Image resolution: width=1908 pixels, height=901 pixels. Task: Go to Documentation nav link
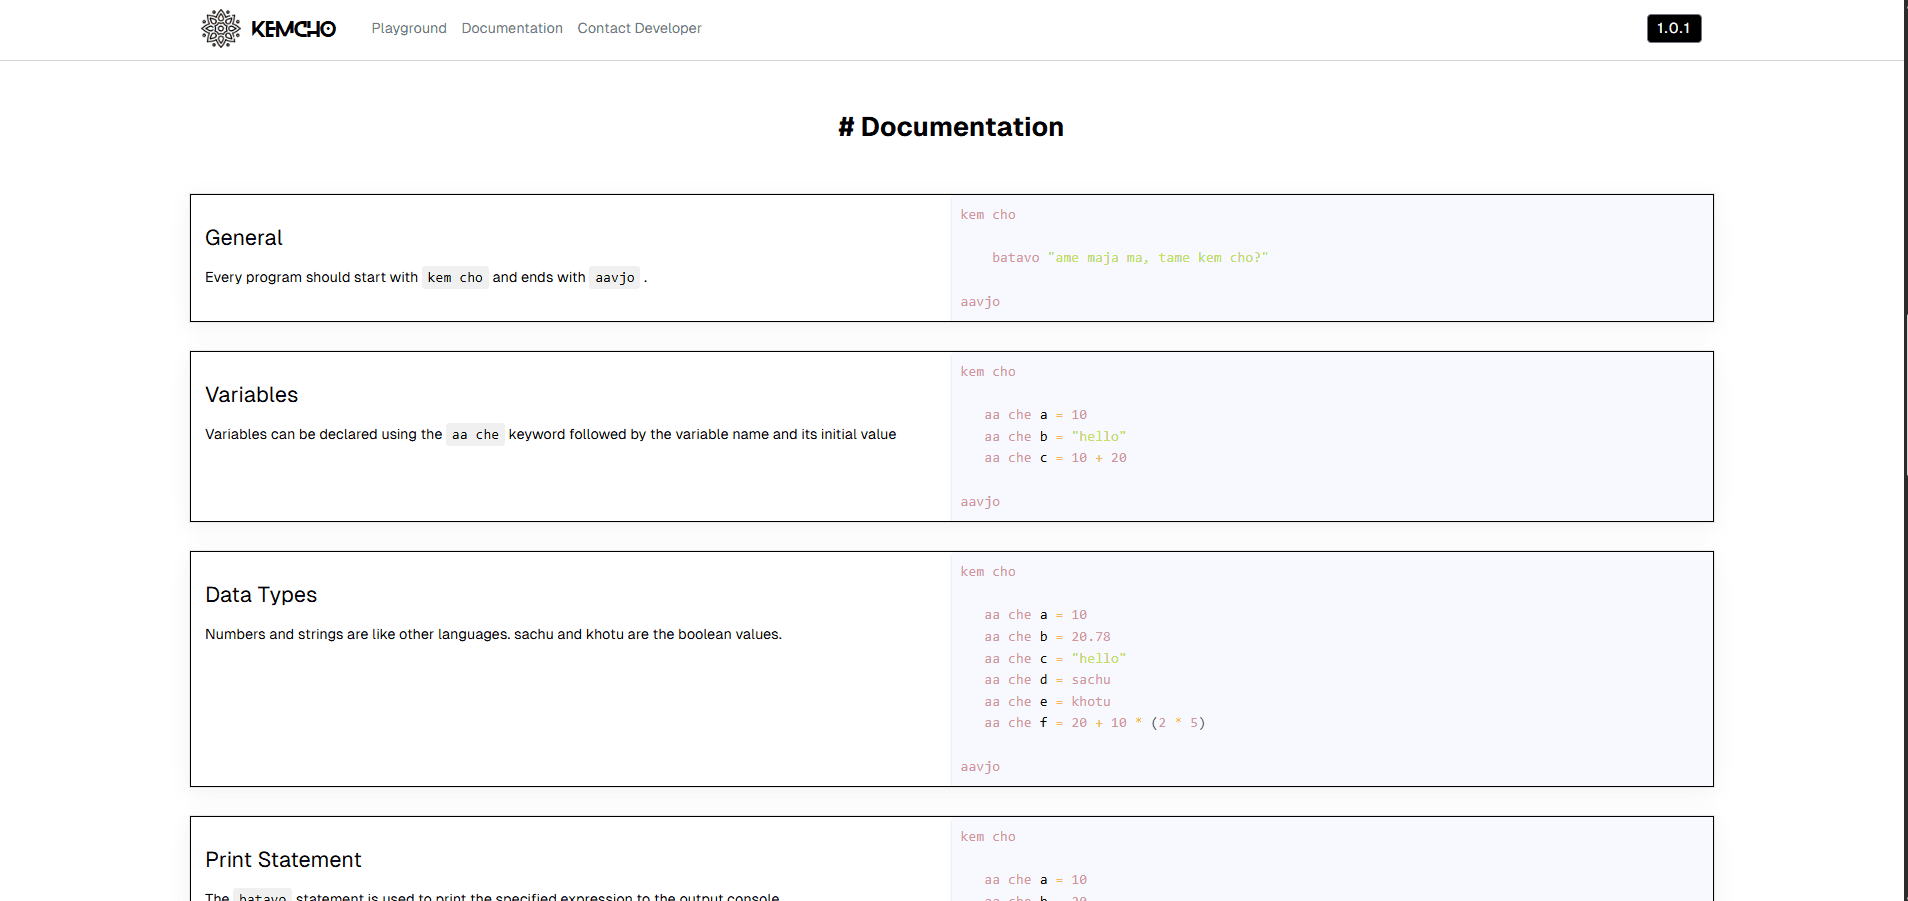[x=512, y=28]
